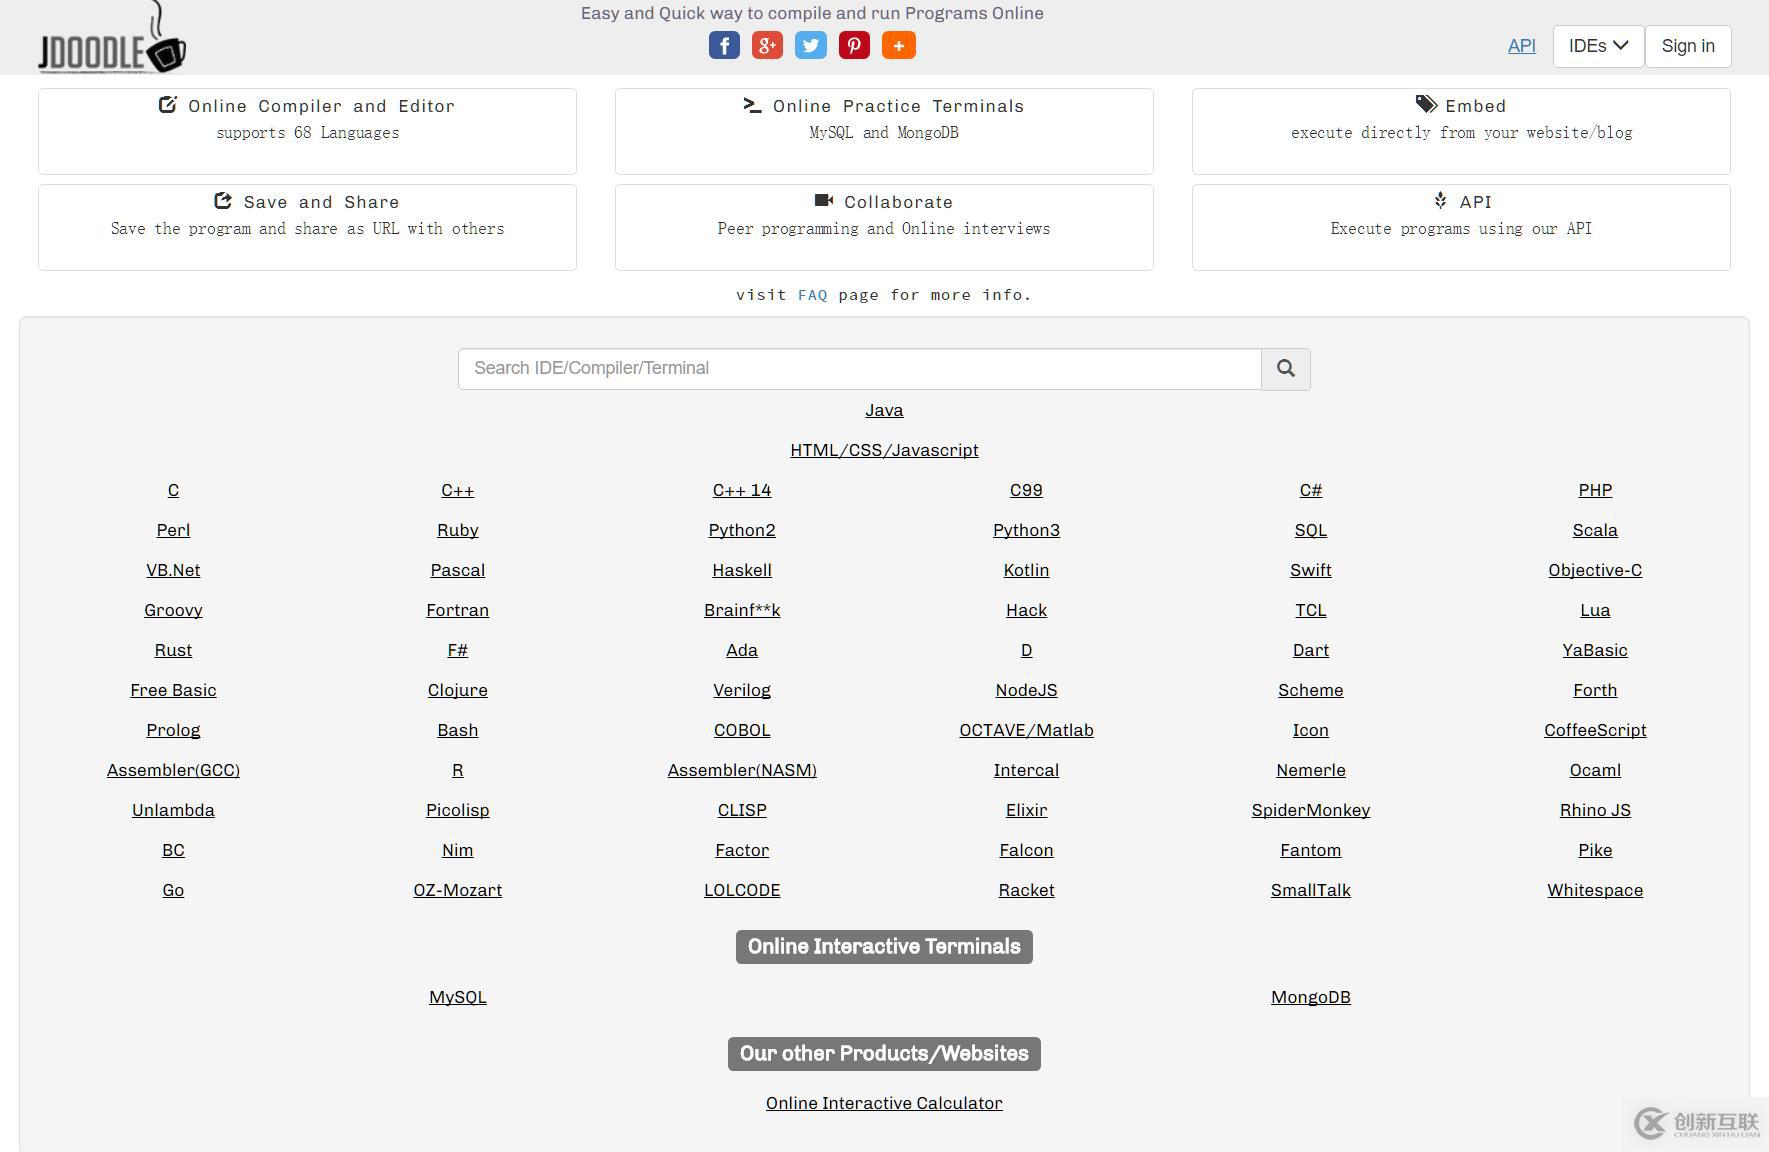
Task: Choose the Swift language link
Action: 1311,570
